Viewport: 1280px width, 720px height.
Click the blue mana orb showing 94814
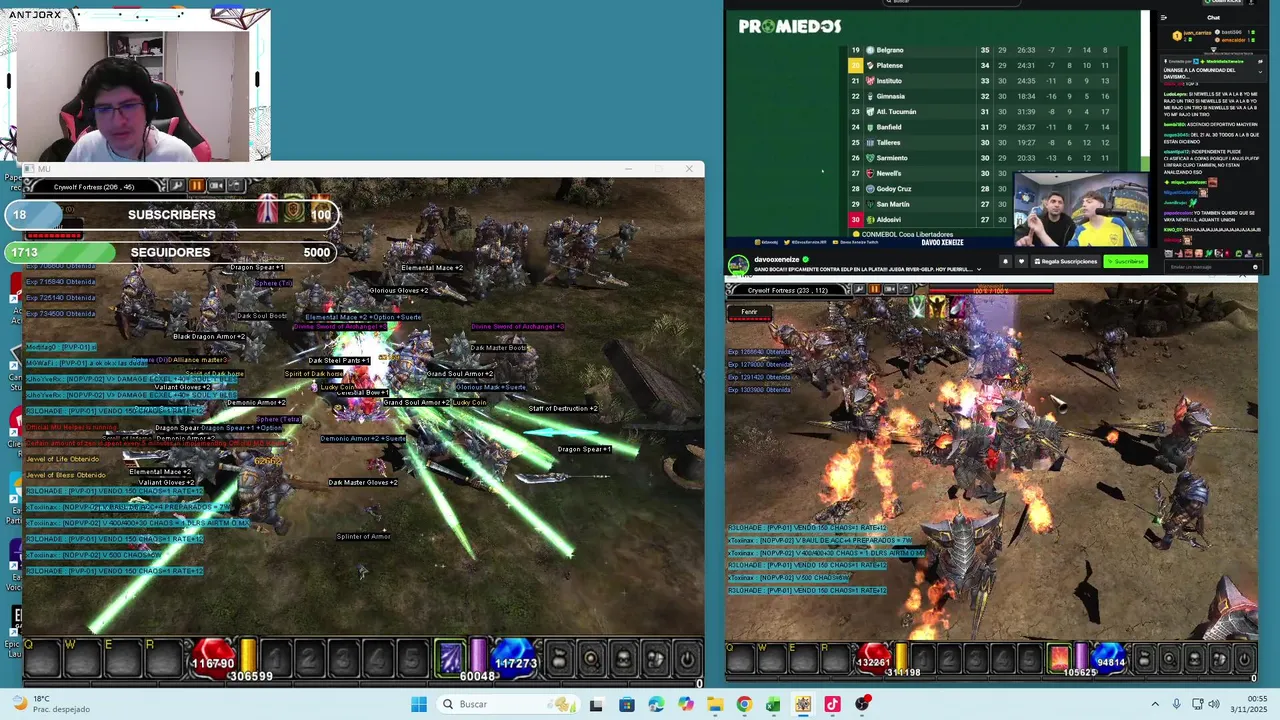[x=1110, y=659]
